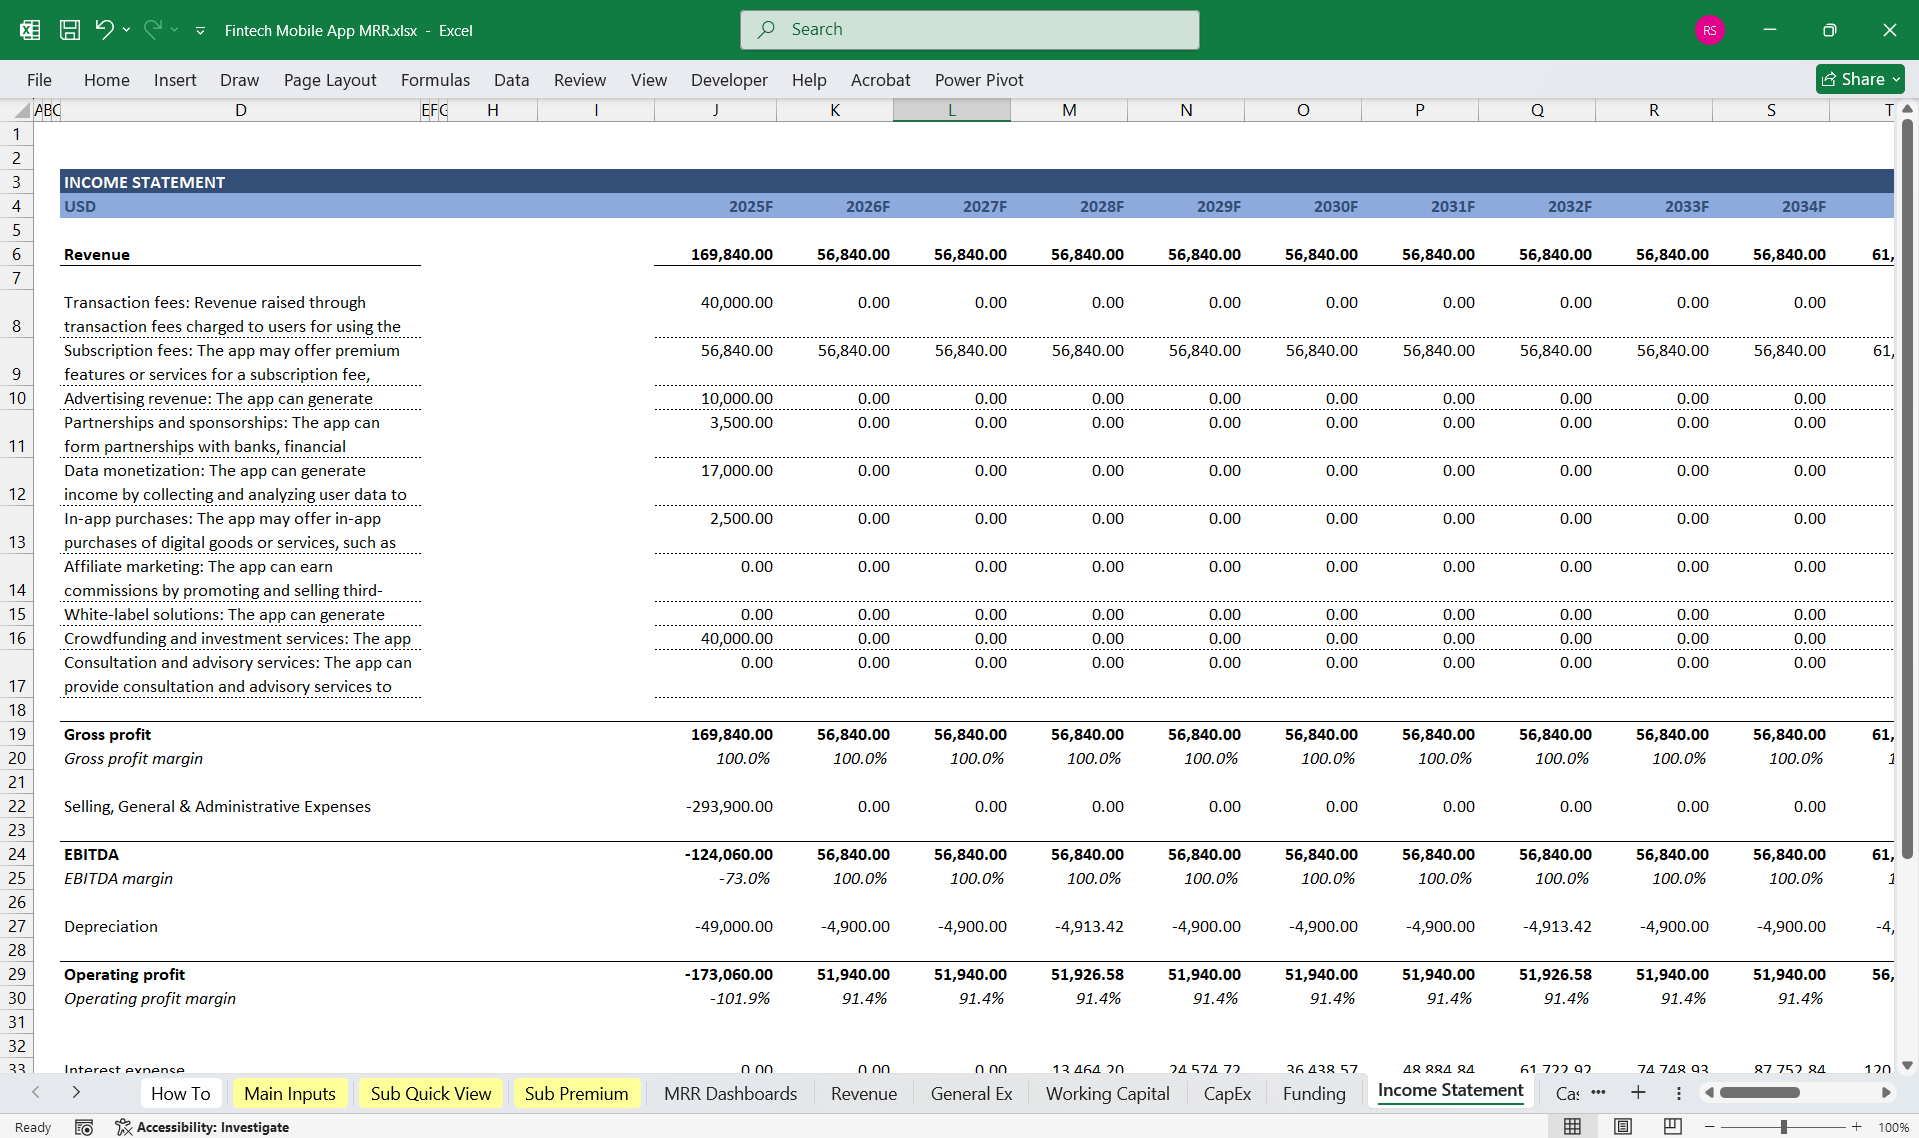The width and height of the screenshot is (1919, 1138).
Task: Switch to the Formulas ribbon tab
Action: coord(435,79)
